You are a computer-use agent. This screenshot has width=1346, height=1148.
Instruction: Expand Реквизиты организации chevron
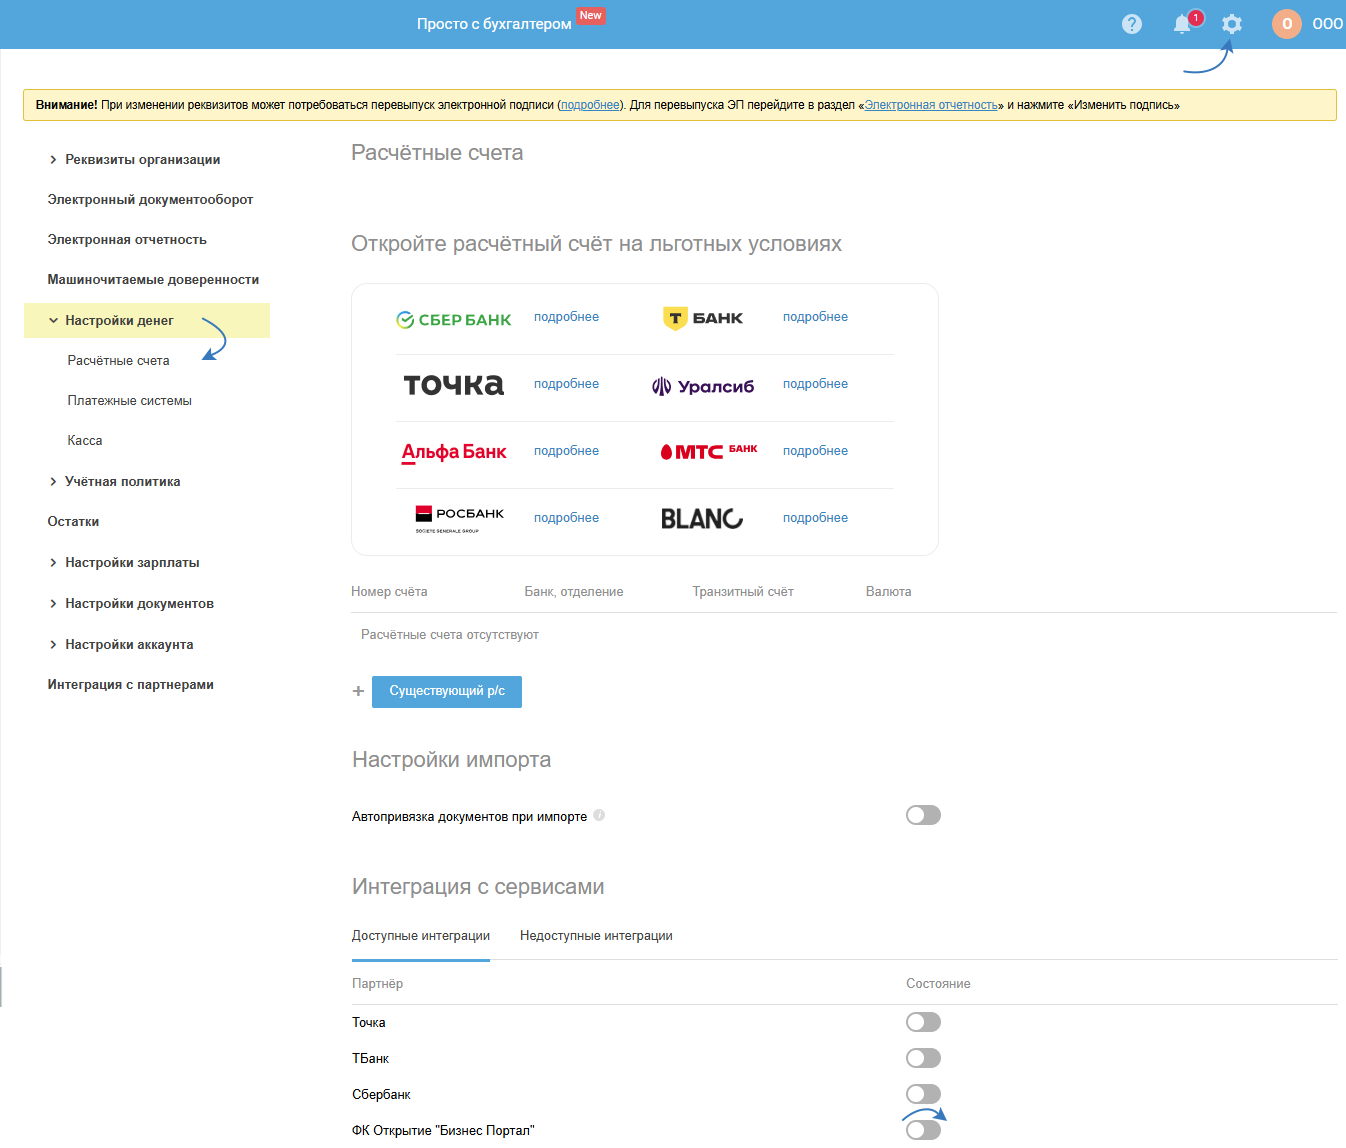click(53, 160)
